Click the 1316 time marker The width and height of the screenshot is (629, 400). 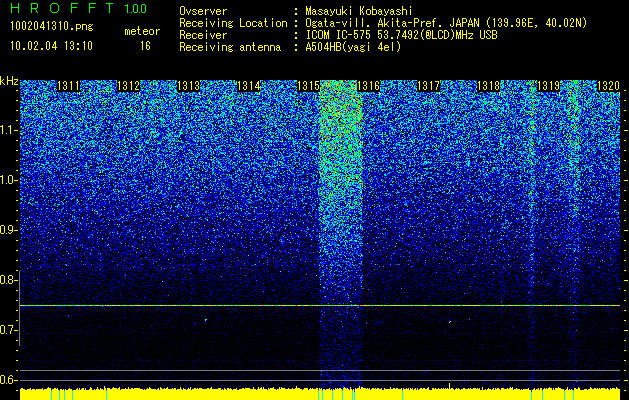(368, 86)
